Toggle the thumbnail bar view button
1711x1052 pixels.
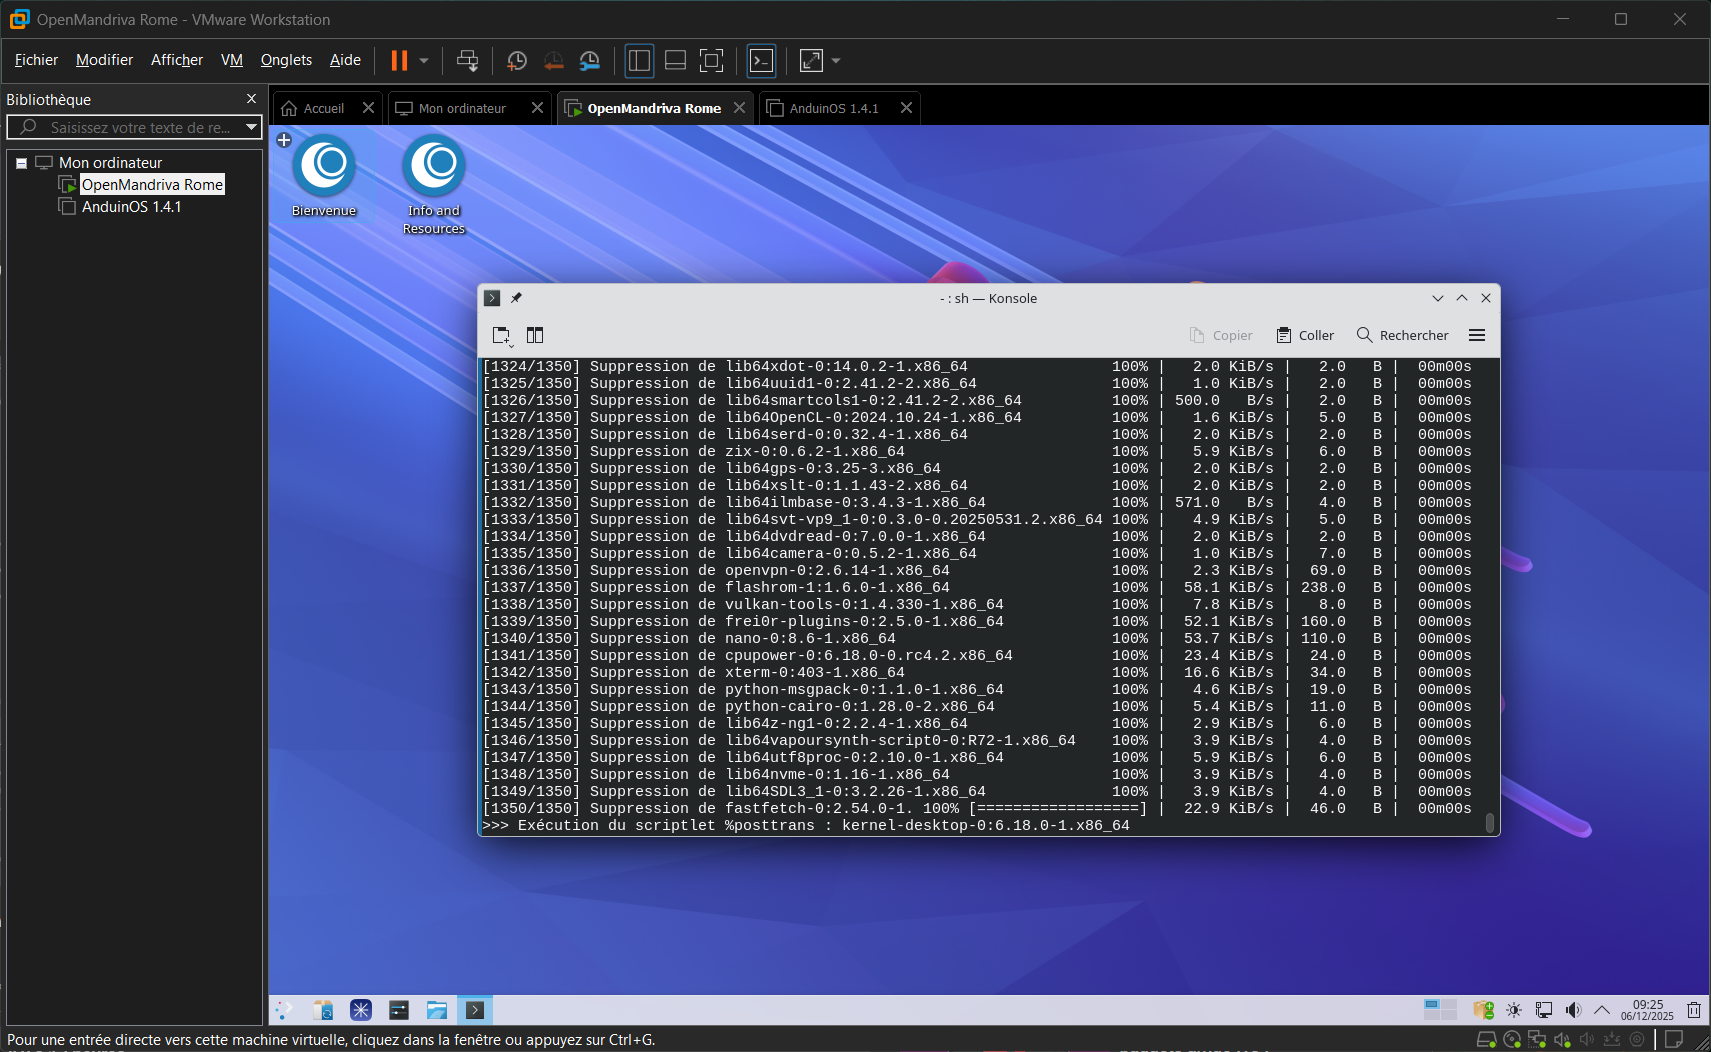click(x=675, y=61)
